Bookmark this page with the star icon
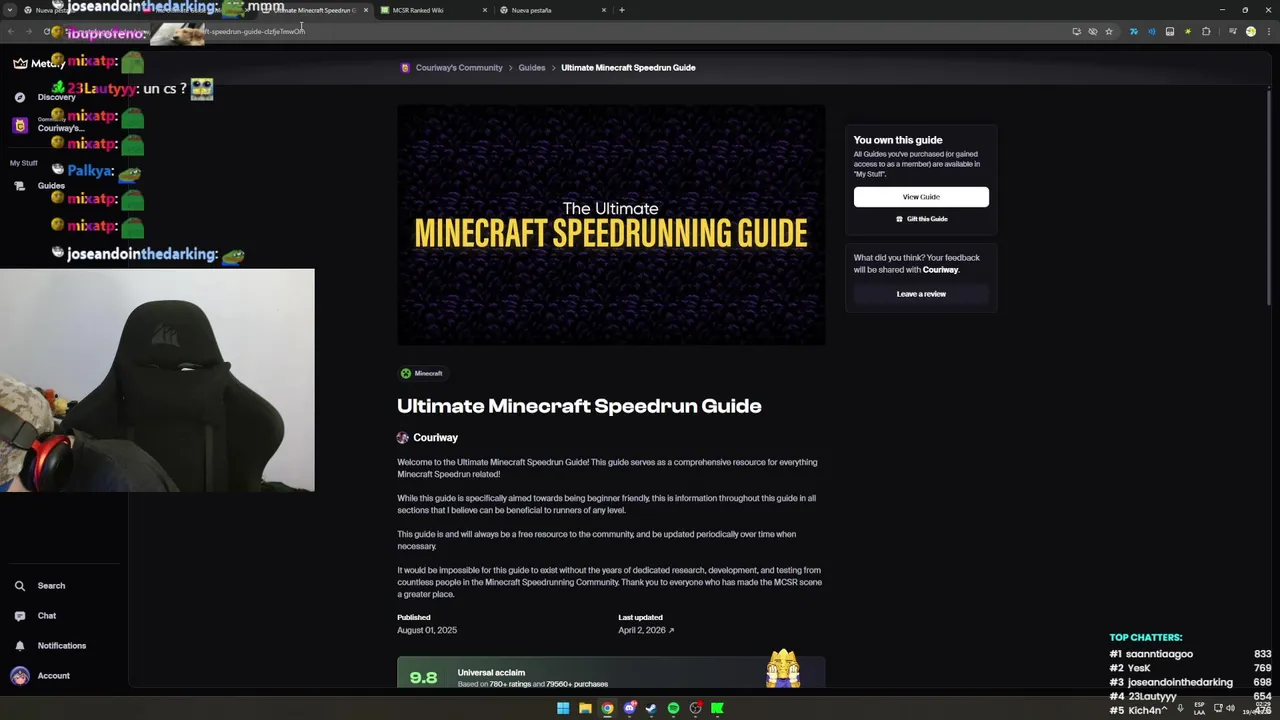1280x720 pixels. (1109, 31)
